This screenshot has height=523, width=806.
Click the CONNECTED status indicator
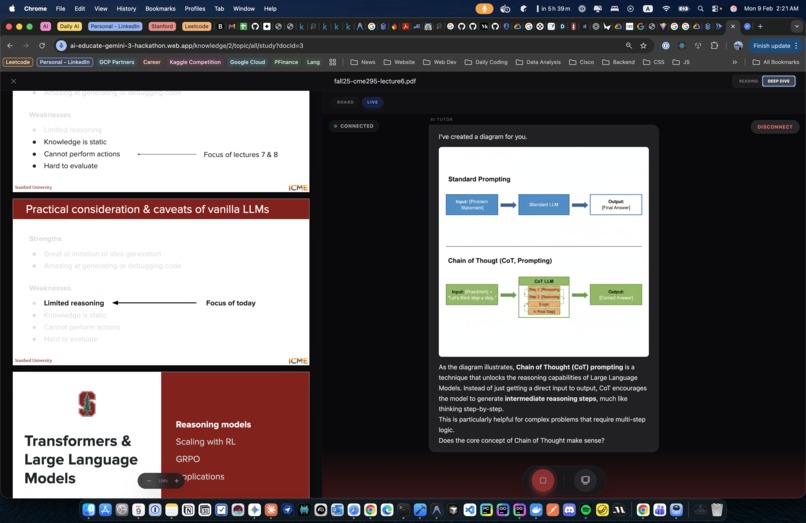(x=354, y=126)
